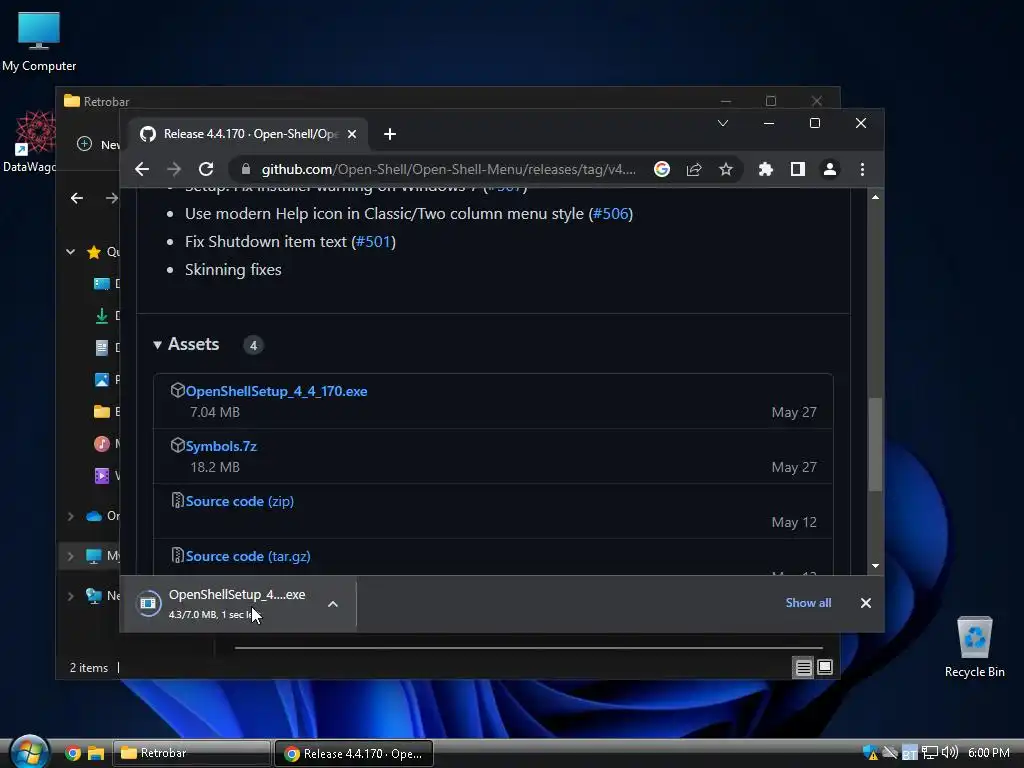Image resolution: width=1024 pixels, height=768 pixels.
Task: Download OpenShellSetup_4_4_170.exe
Action: [276, 391]
